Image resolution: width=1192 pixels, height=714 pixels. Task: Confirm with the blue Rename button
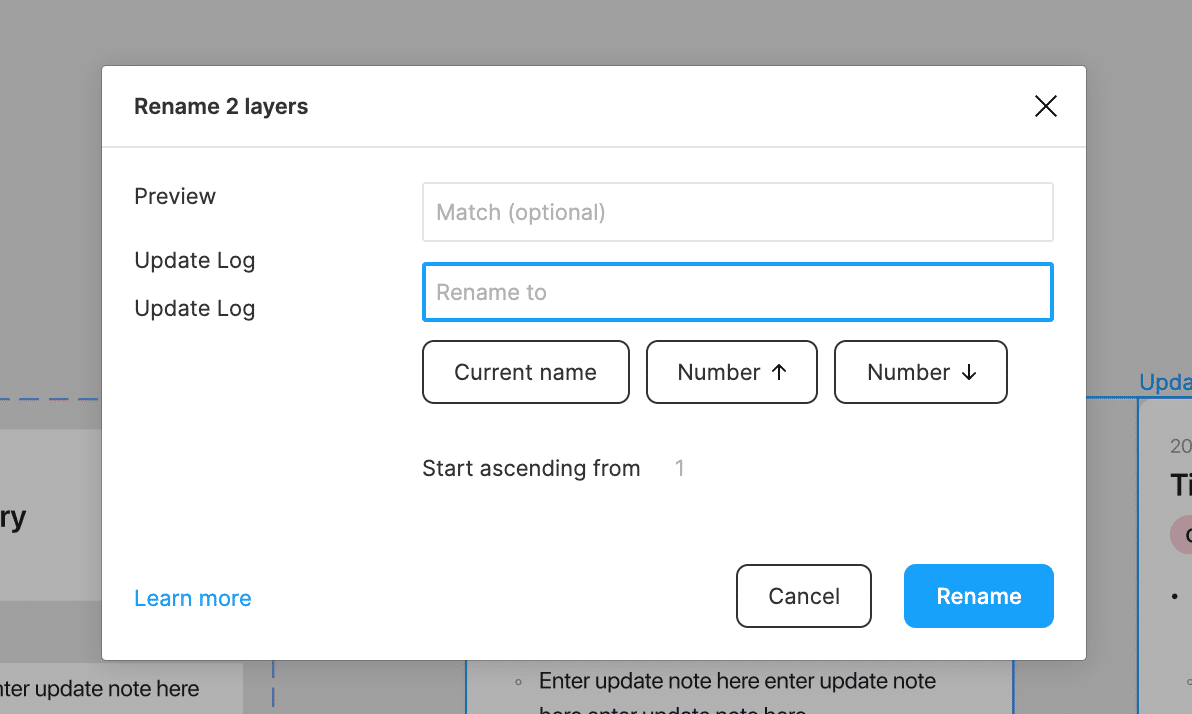tap(978, 596)
